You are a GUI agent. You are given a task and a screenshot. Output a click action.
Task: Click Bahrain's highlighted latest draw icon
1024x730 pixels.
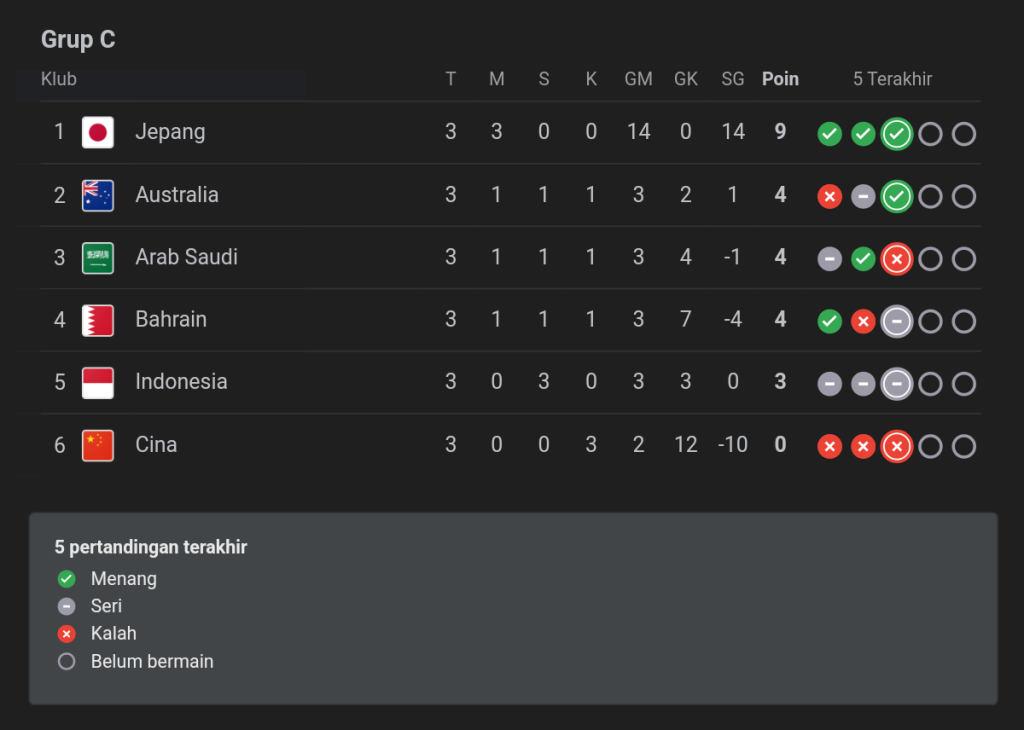point(897,322)
